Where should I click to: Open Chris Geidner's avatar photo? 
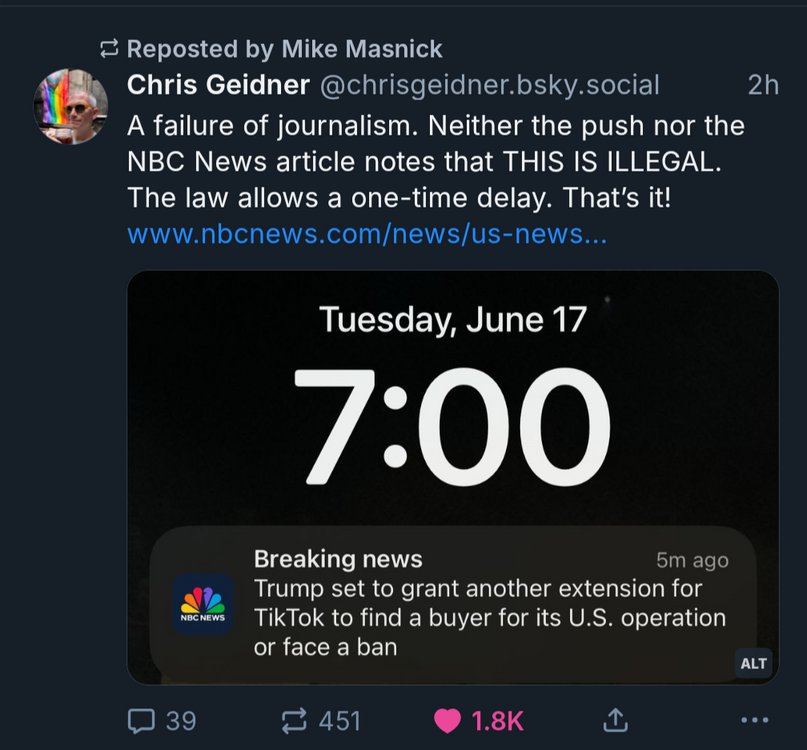(71, 107)
